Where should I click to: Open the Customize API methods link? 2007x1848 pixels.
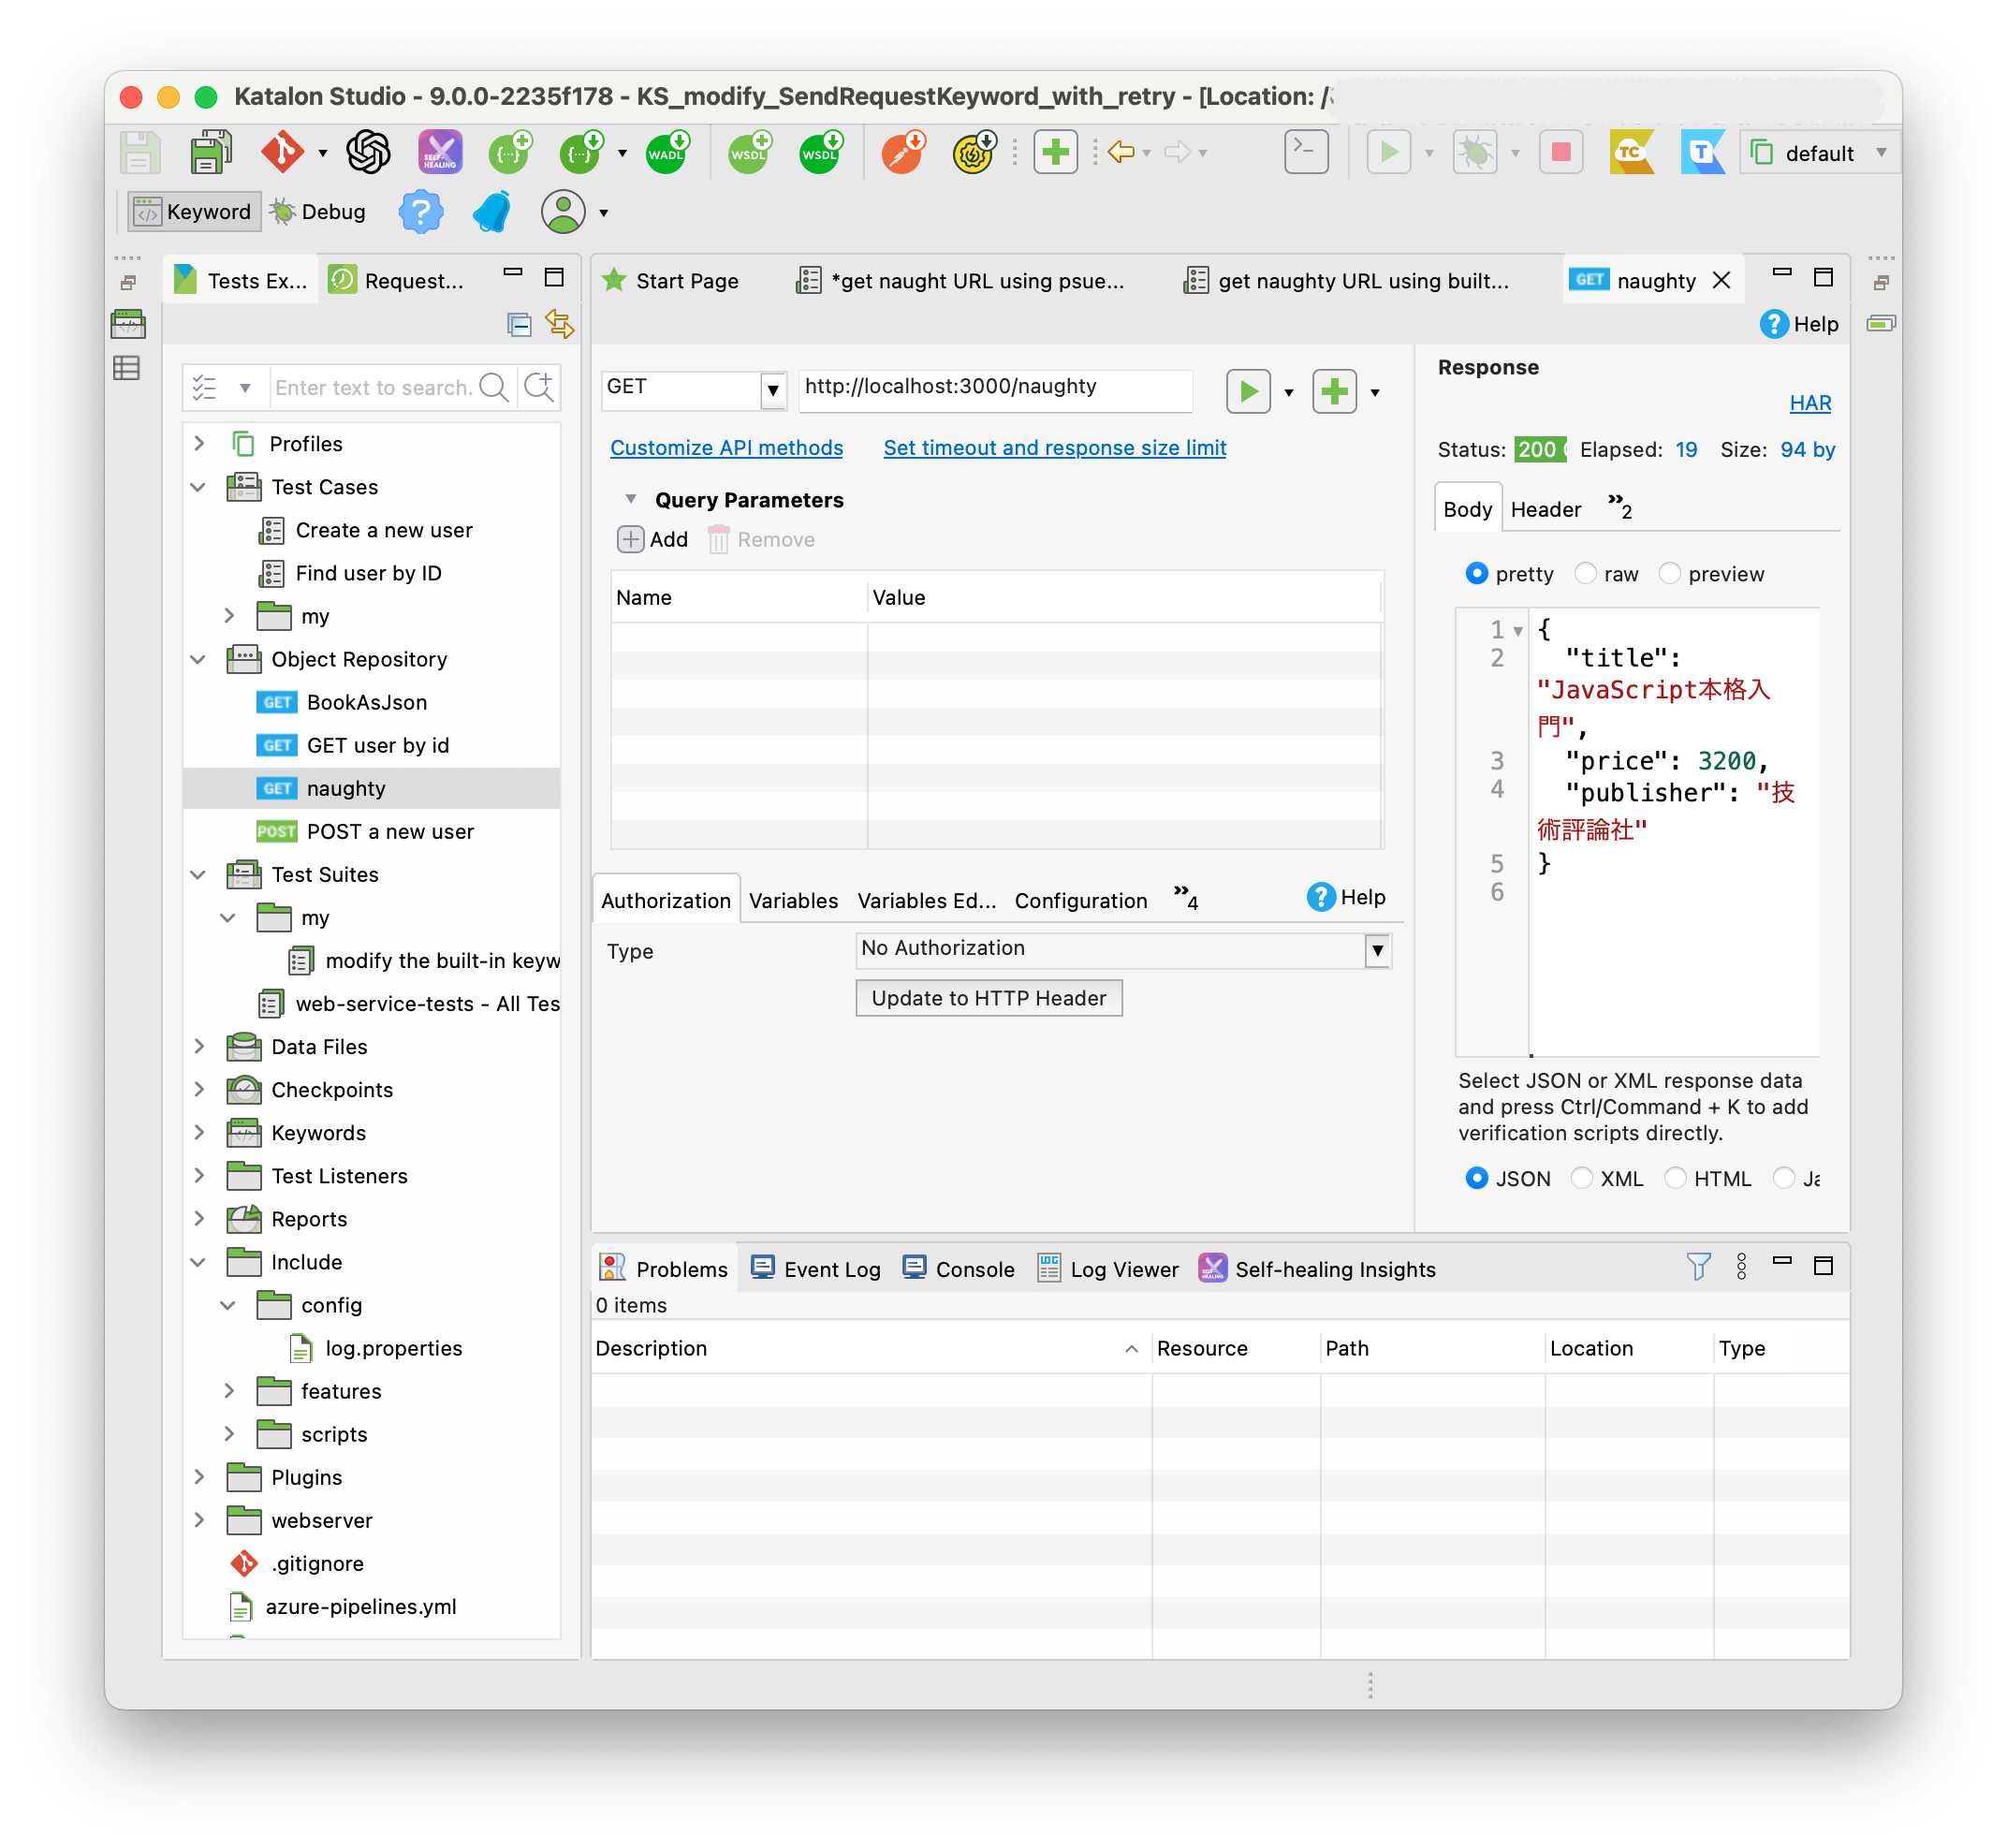[x=726, y=448]
